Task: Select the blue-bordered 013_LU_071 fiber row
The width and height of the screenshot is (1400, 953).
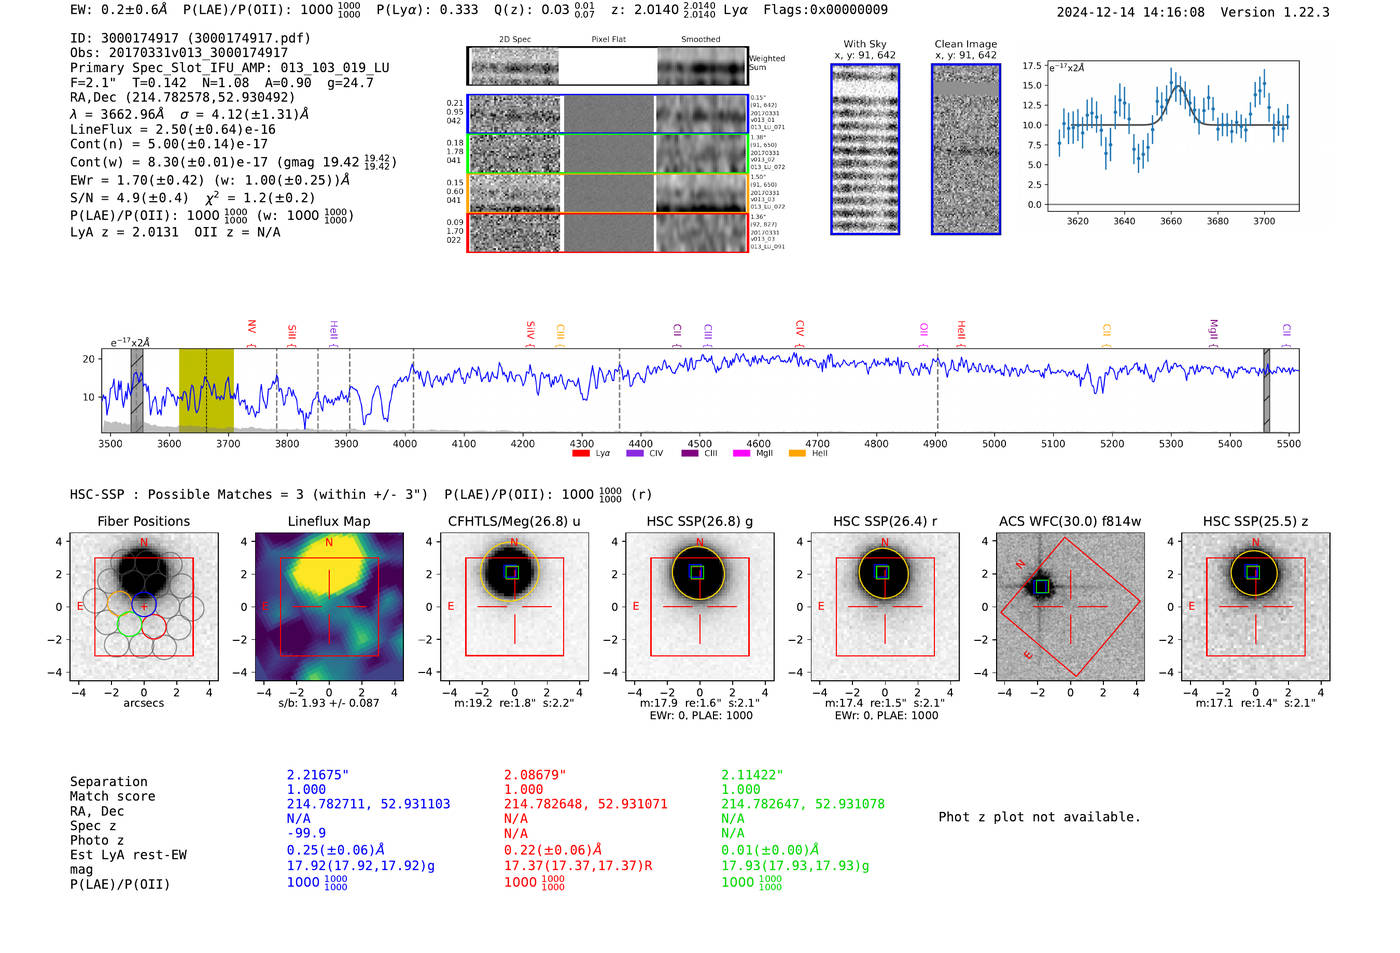Action: 607,114
